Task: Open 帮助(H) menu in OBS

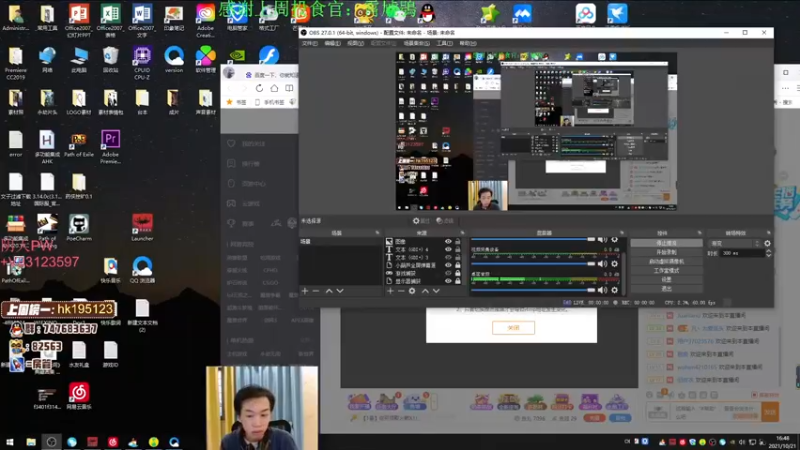Action: click(x=468, y=43)
